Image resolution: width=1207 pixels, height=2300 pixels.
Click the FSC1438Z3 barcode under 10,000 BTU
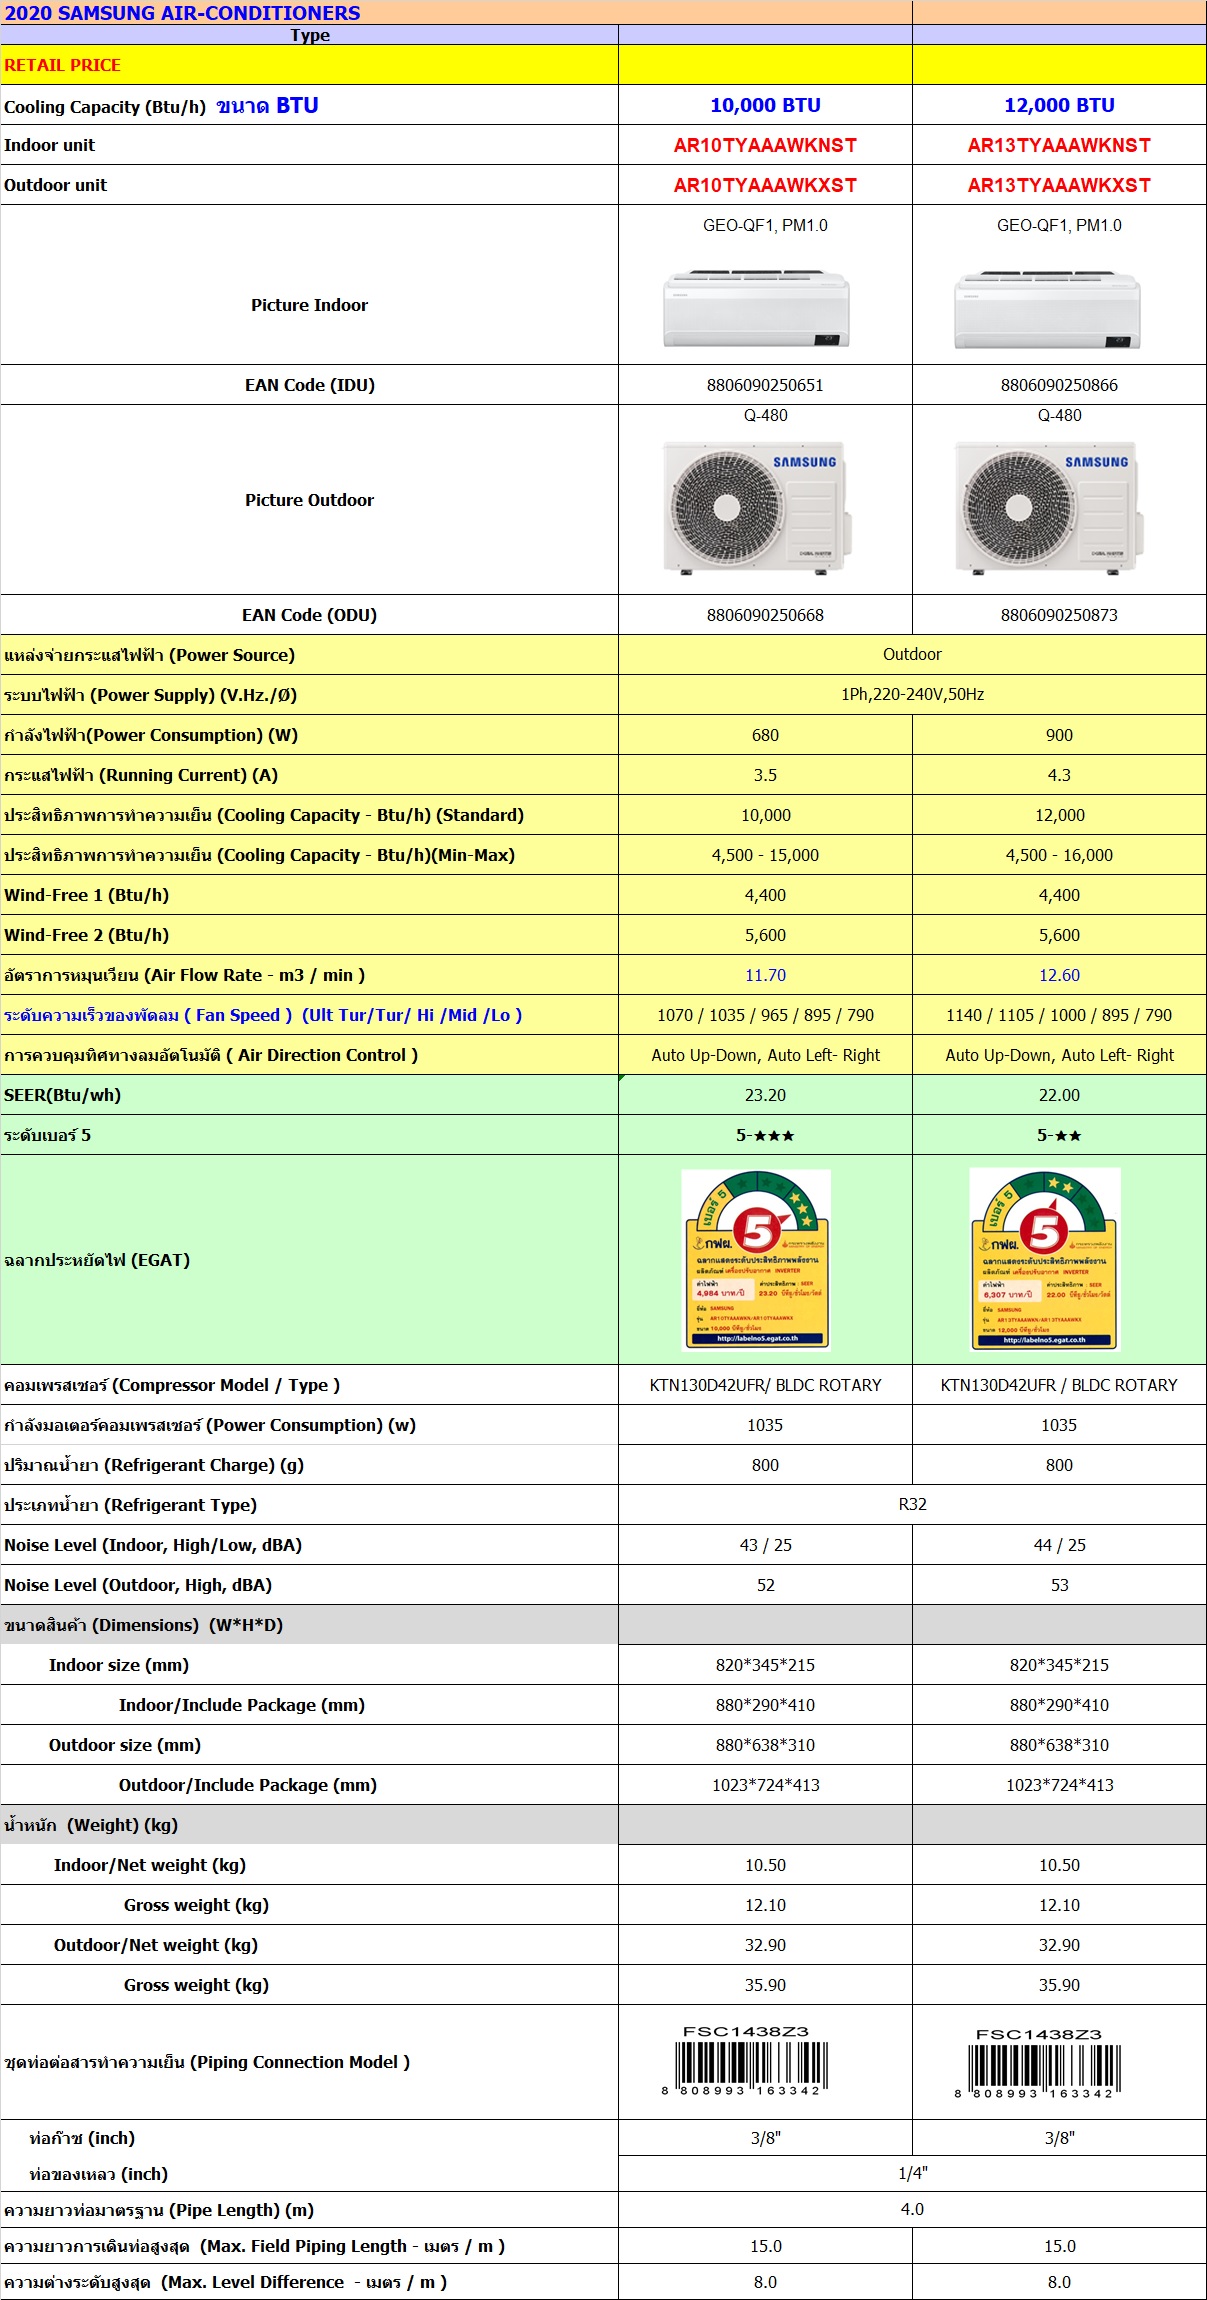tap(745, 2060)
